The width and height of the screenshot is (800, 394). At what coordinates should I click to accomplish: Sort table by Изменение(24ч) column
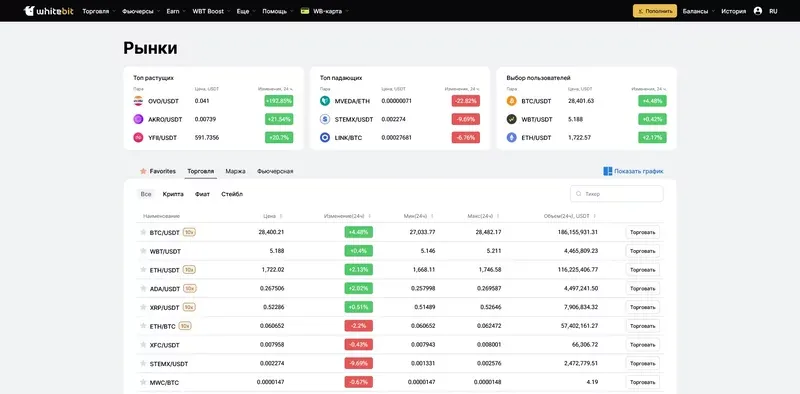347,216
